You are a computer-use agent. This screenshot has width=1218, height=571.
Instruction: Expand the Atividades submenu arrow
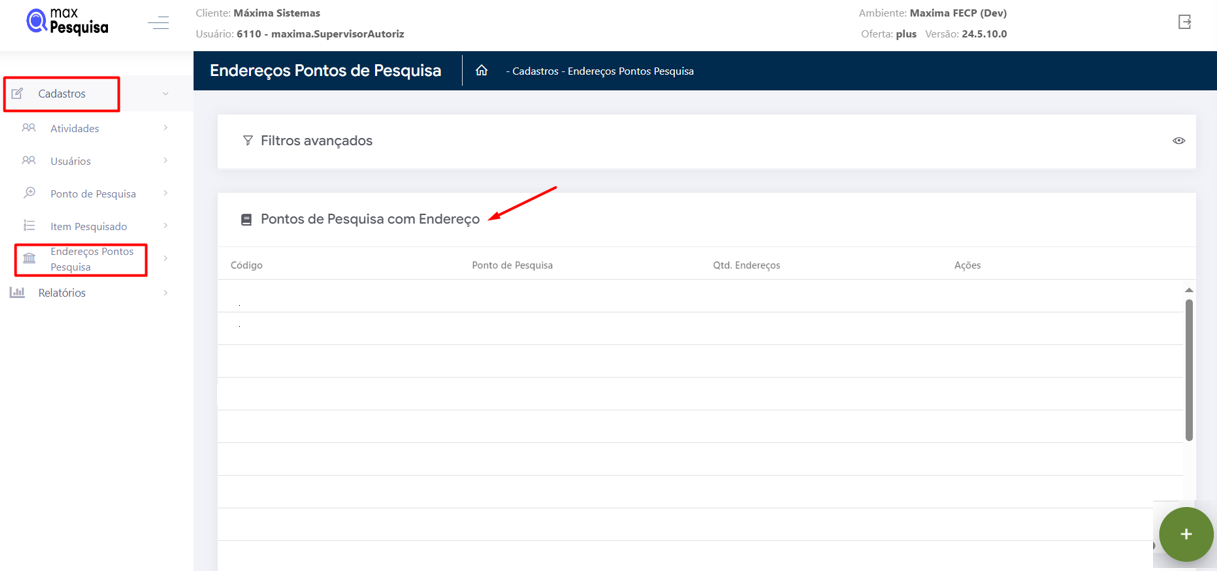pos(165,128)
